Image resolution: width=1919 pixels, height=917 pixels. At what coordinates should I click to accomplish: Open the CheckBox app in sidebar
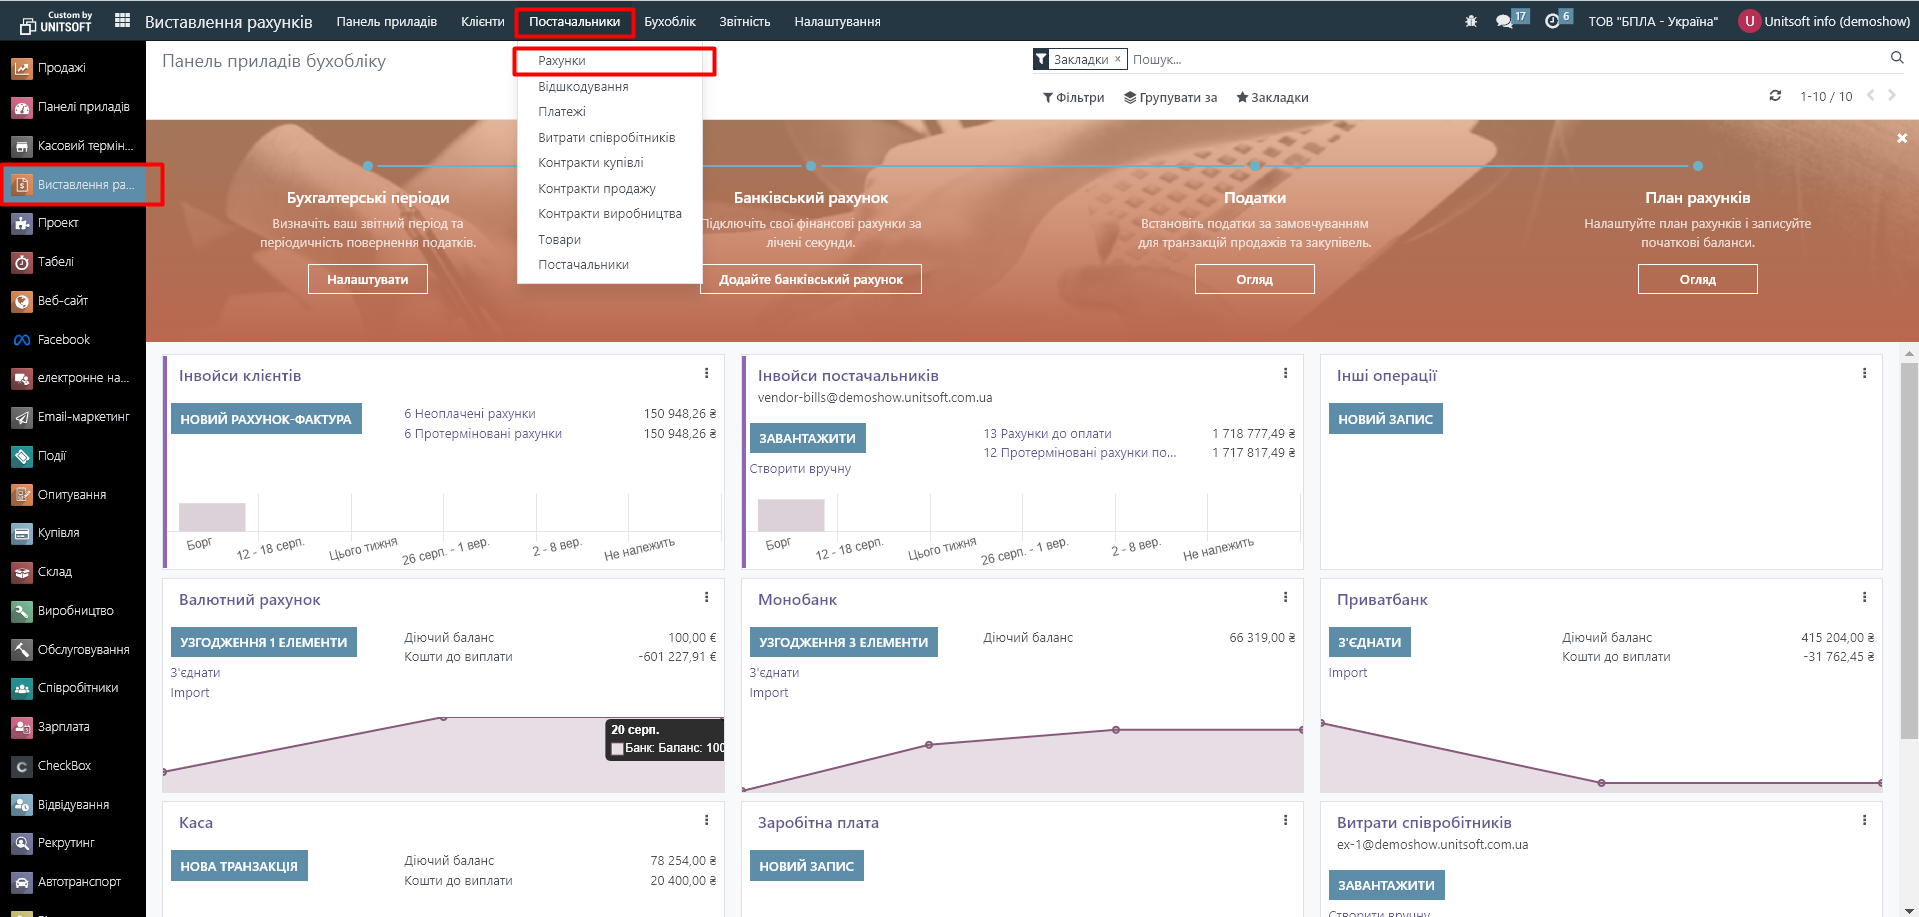coord(64,766)
